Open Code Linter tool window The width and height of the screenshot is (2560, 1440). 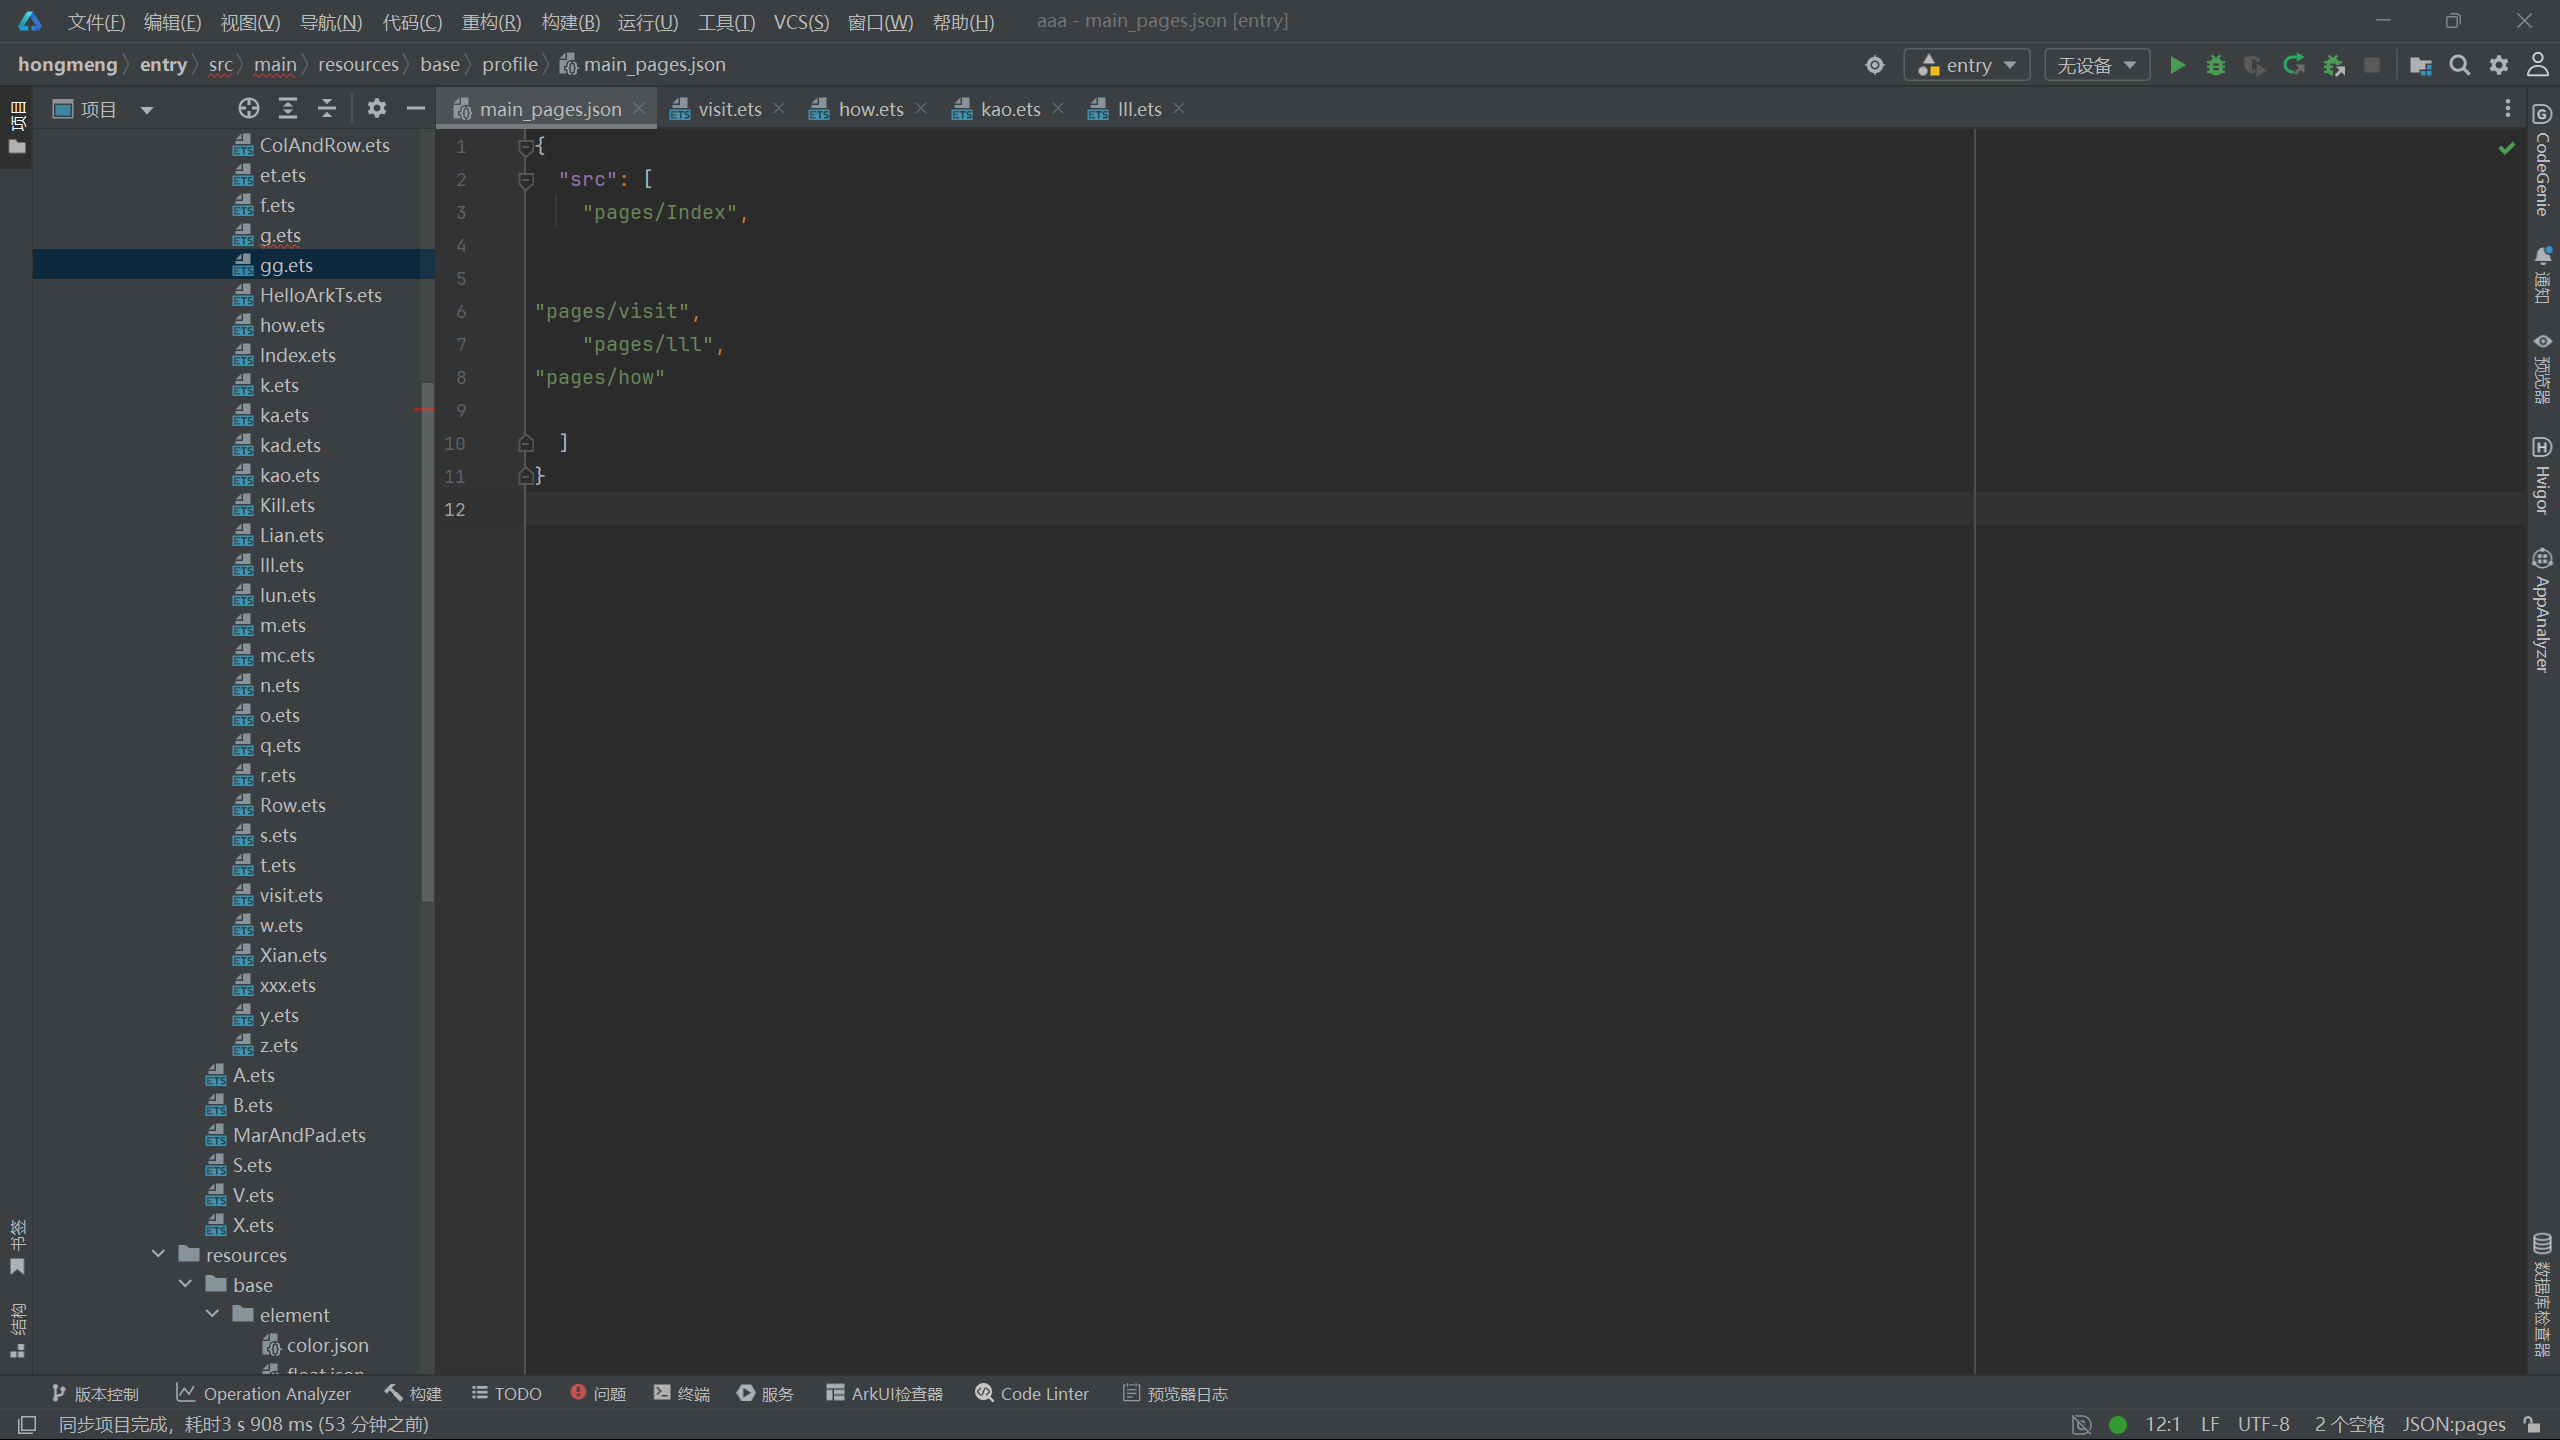pos(1032,1393)
